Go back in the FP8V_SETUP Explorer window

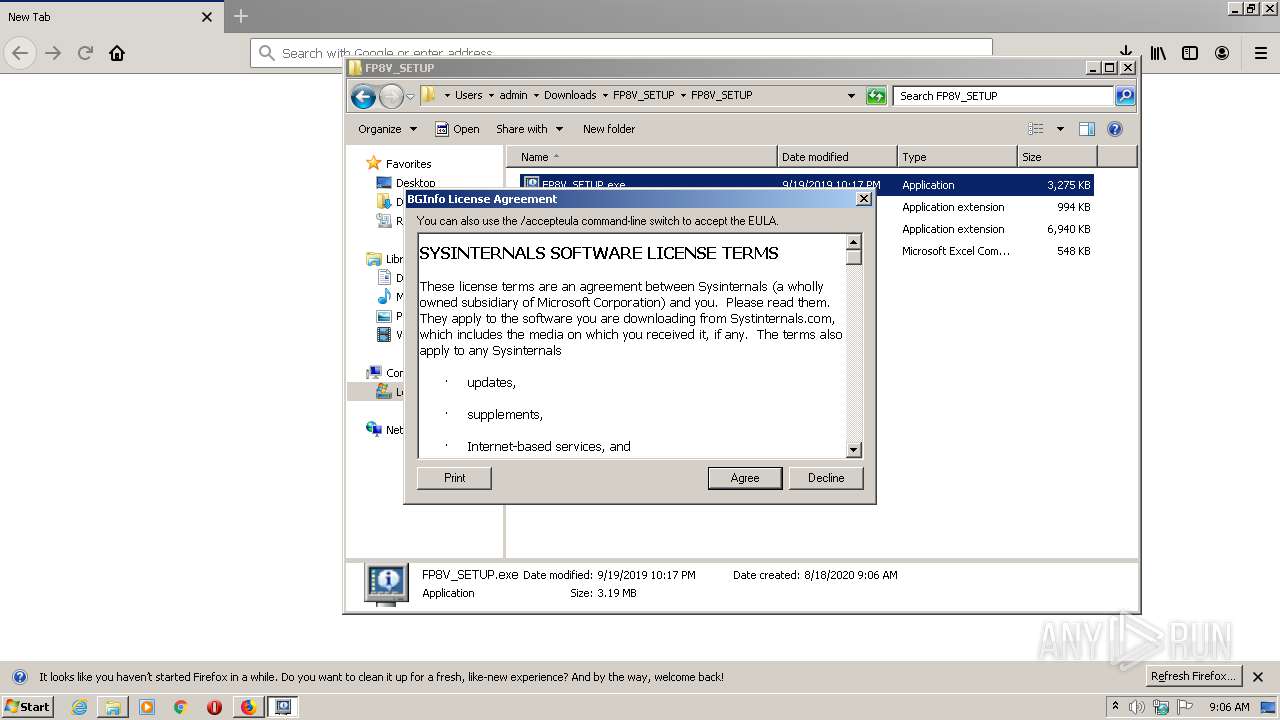point(364,96)
